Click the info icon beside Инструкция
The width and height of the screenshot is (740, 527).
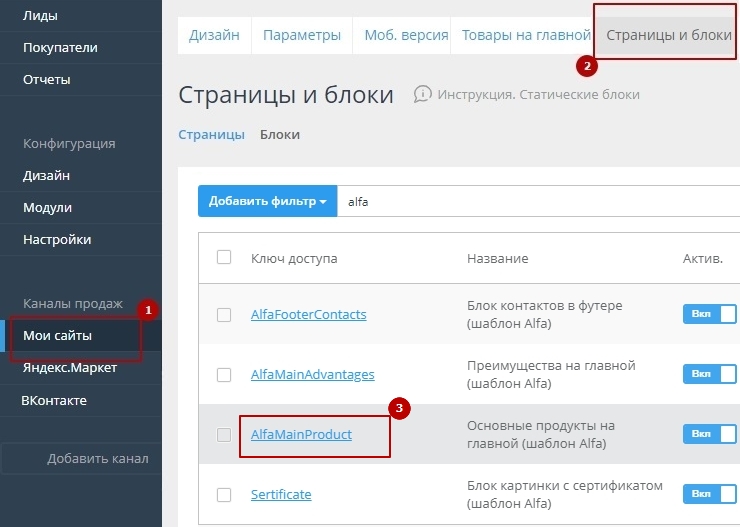click(422, 94)
